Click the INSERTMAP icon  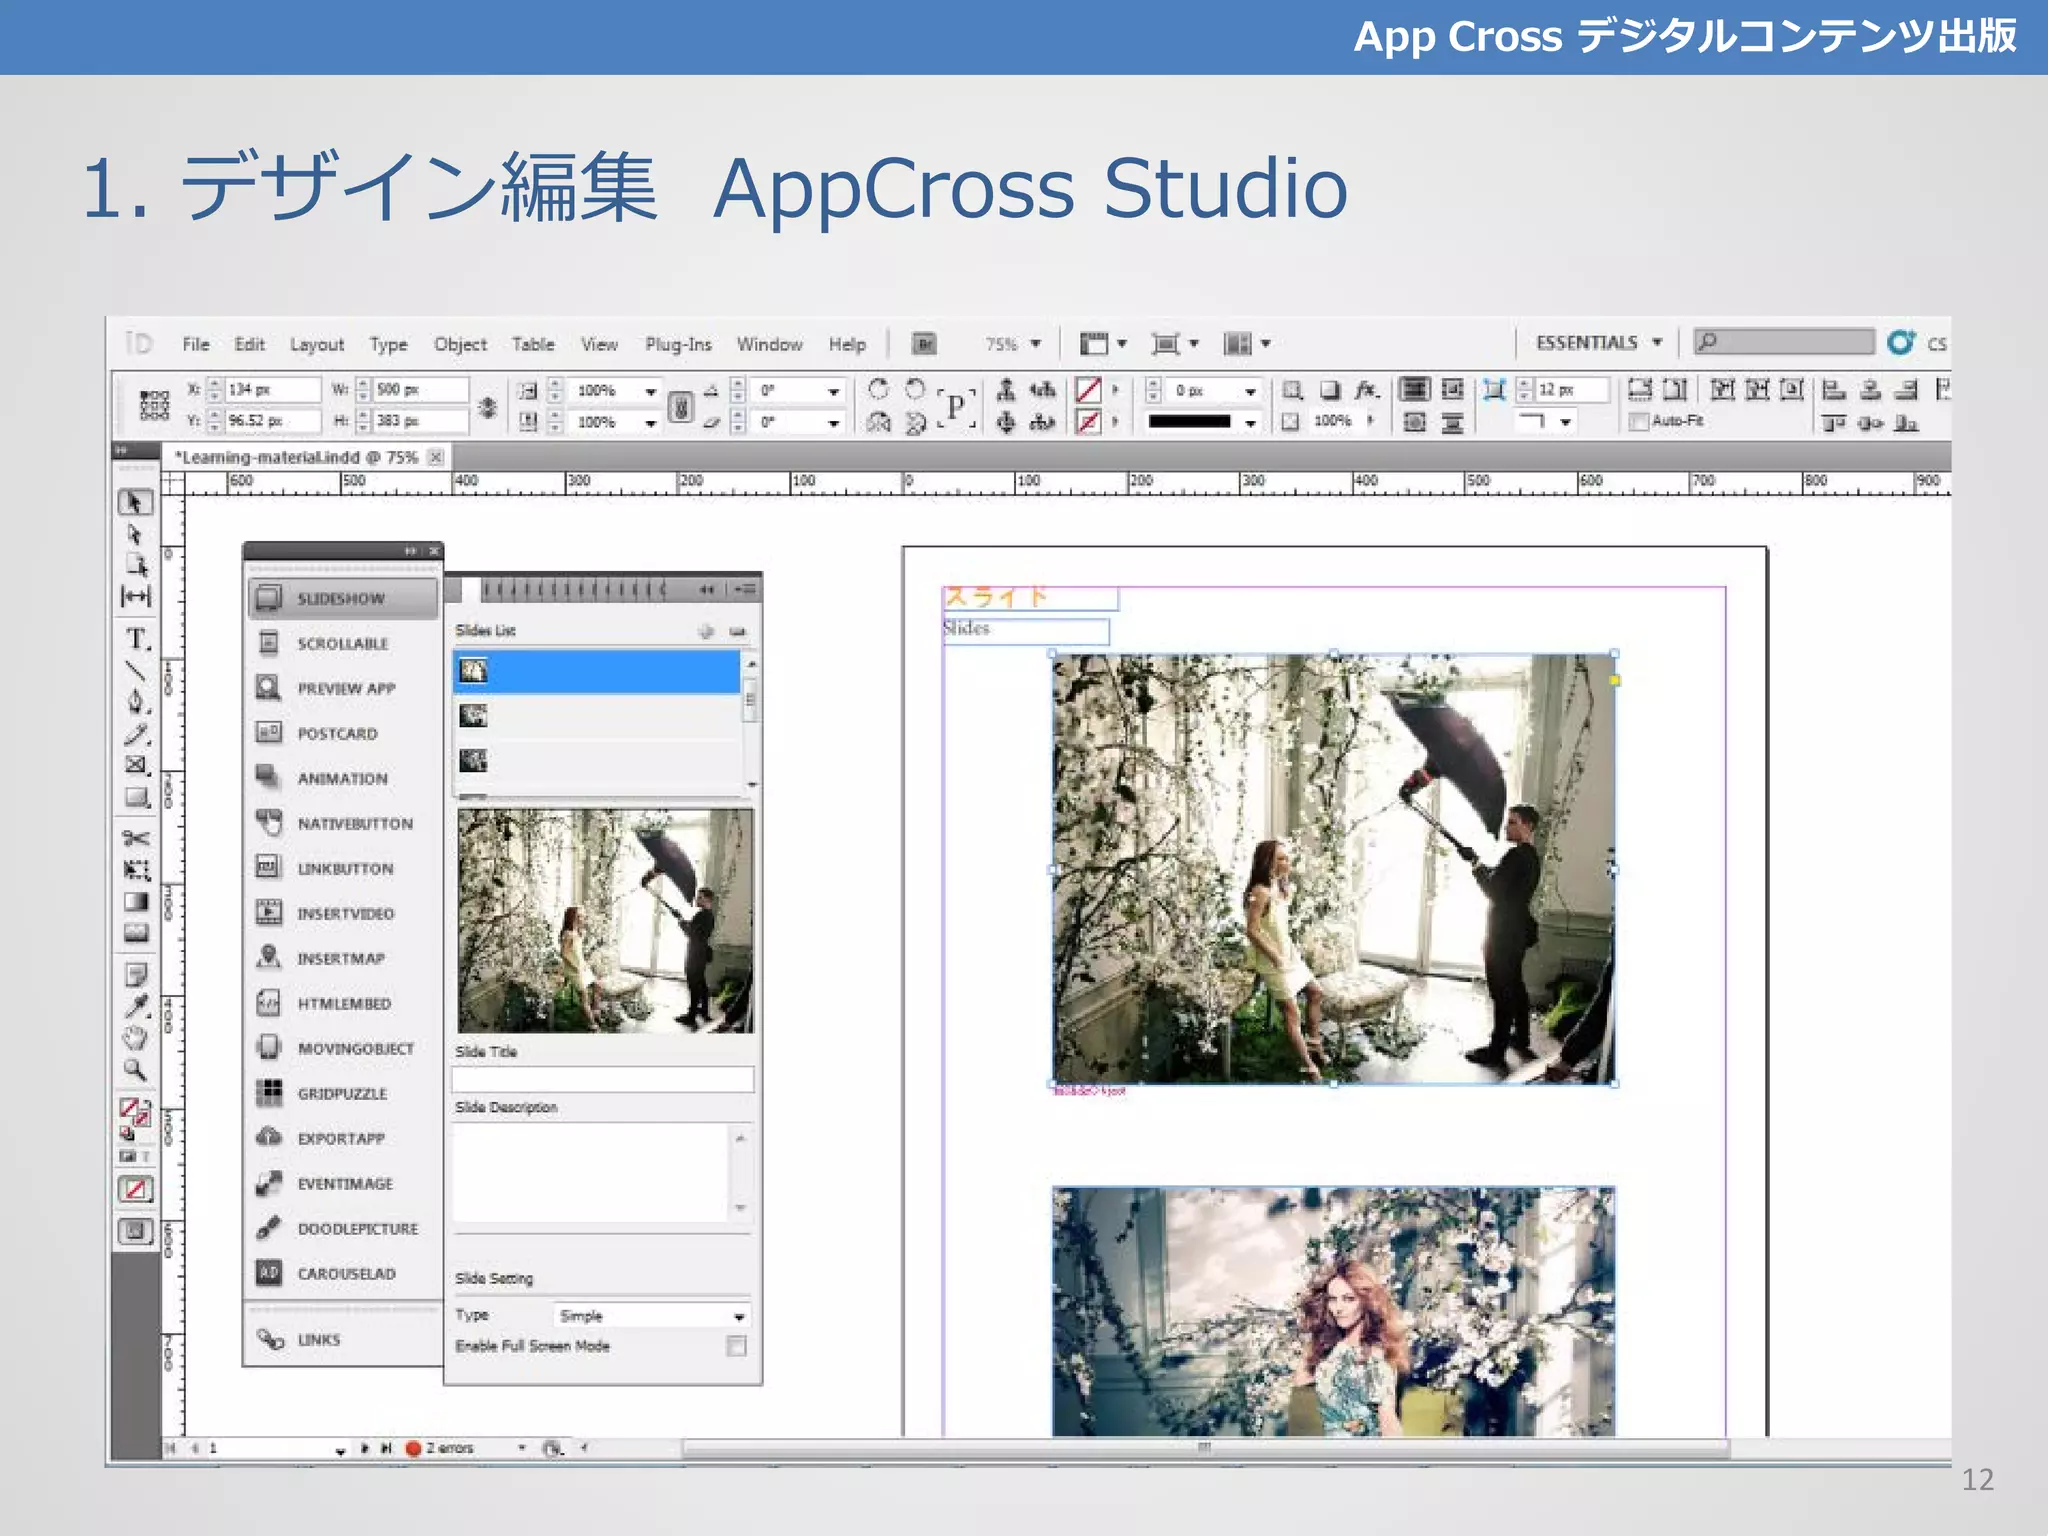pyautogui.click(x=268, y=957)
